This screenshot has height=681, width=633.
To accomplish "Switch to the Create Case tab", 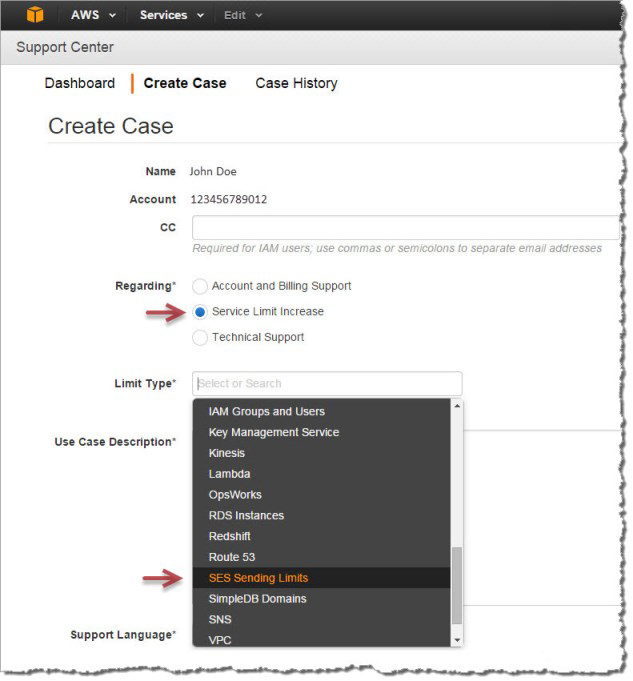I will (x=185, y=83).
